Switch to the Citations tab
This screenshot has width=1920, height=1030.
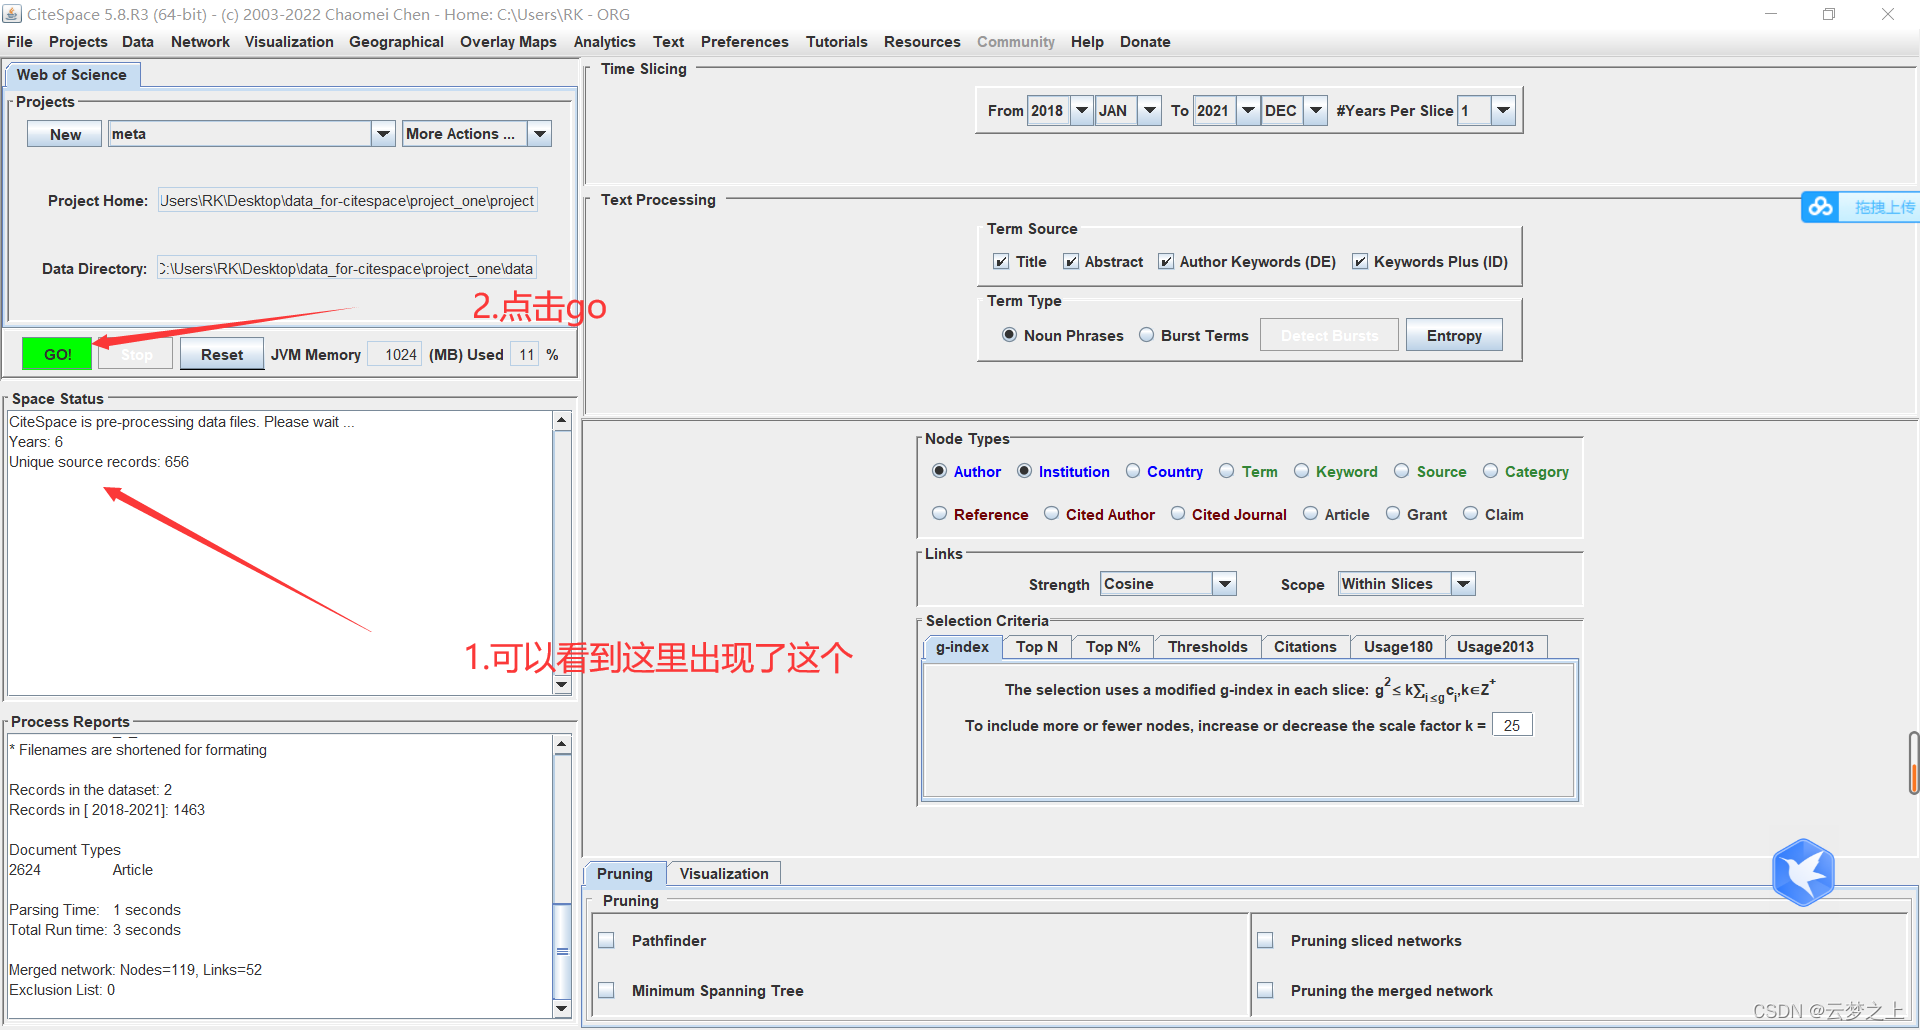click(x=1305, y=647)
